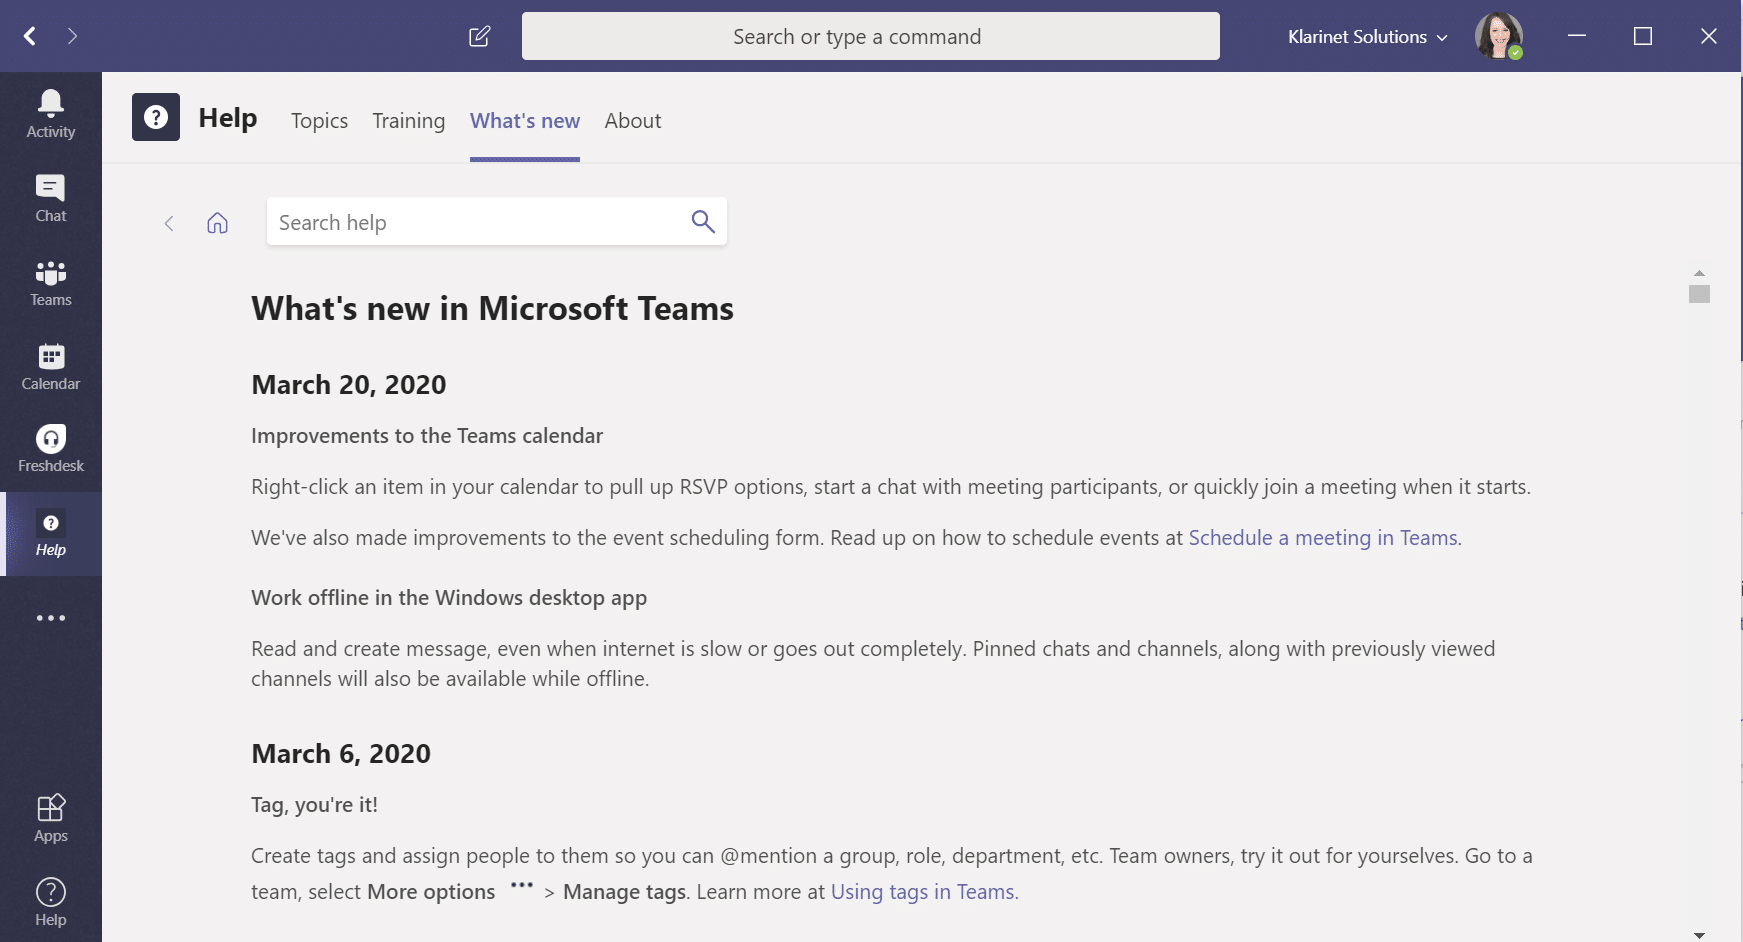The height and width of the screenshot is (942, 1743).
Task: Click the Help header question mark logo
Action: click(156, 117)
